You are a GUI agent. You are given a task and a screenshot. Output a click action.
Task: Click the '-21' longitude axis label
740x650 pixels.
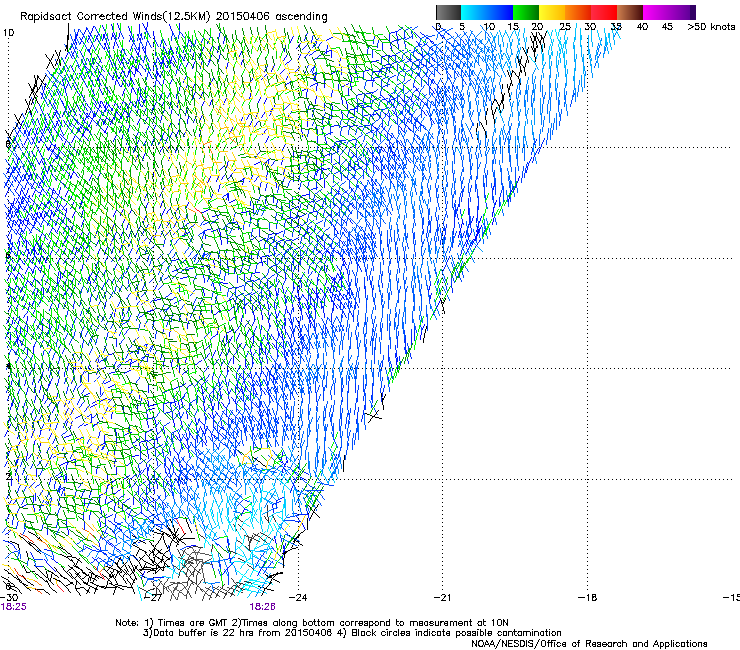pyautogui.click(x=442, y=597)
